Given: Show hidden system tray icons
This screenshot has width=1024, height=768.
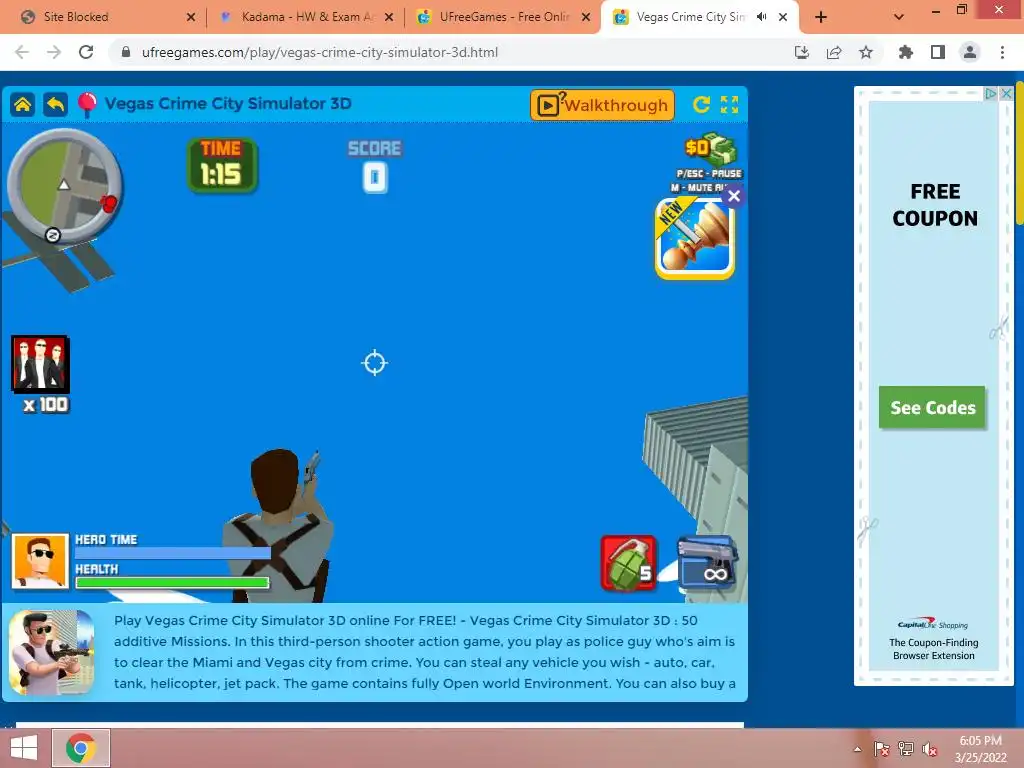Looking at the screenshot, I should 857,749.
